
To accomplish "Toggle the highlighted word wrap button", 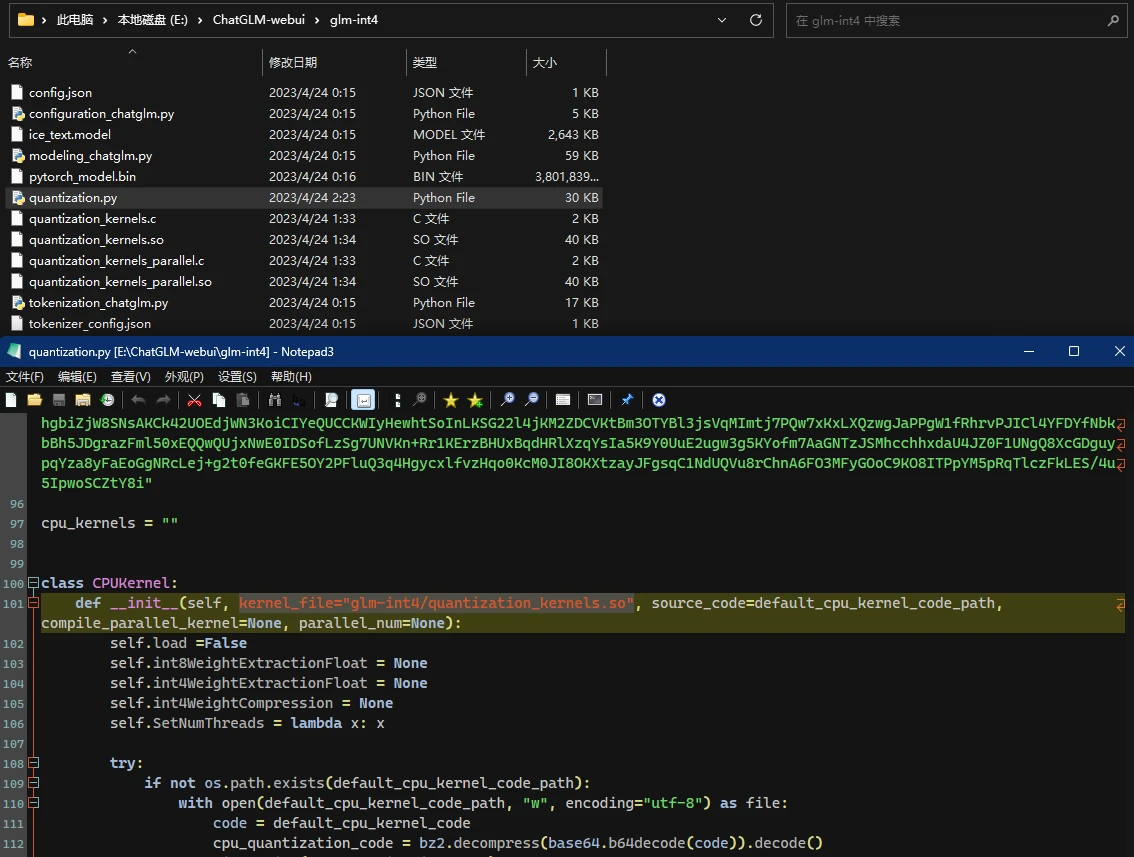I will [x=363, y=400].
